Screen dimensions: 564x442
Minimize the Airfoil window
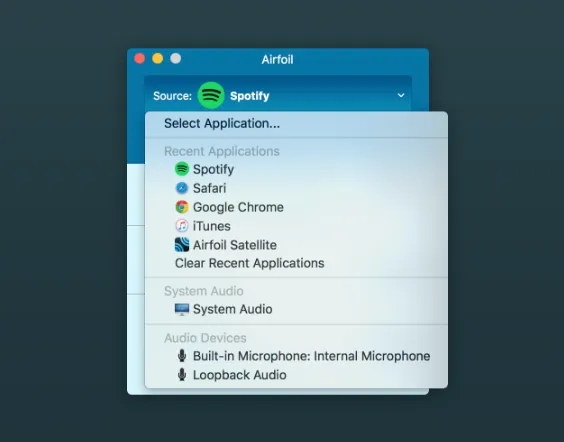click(158, 58)
